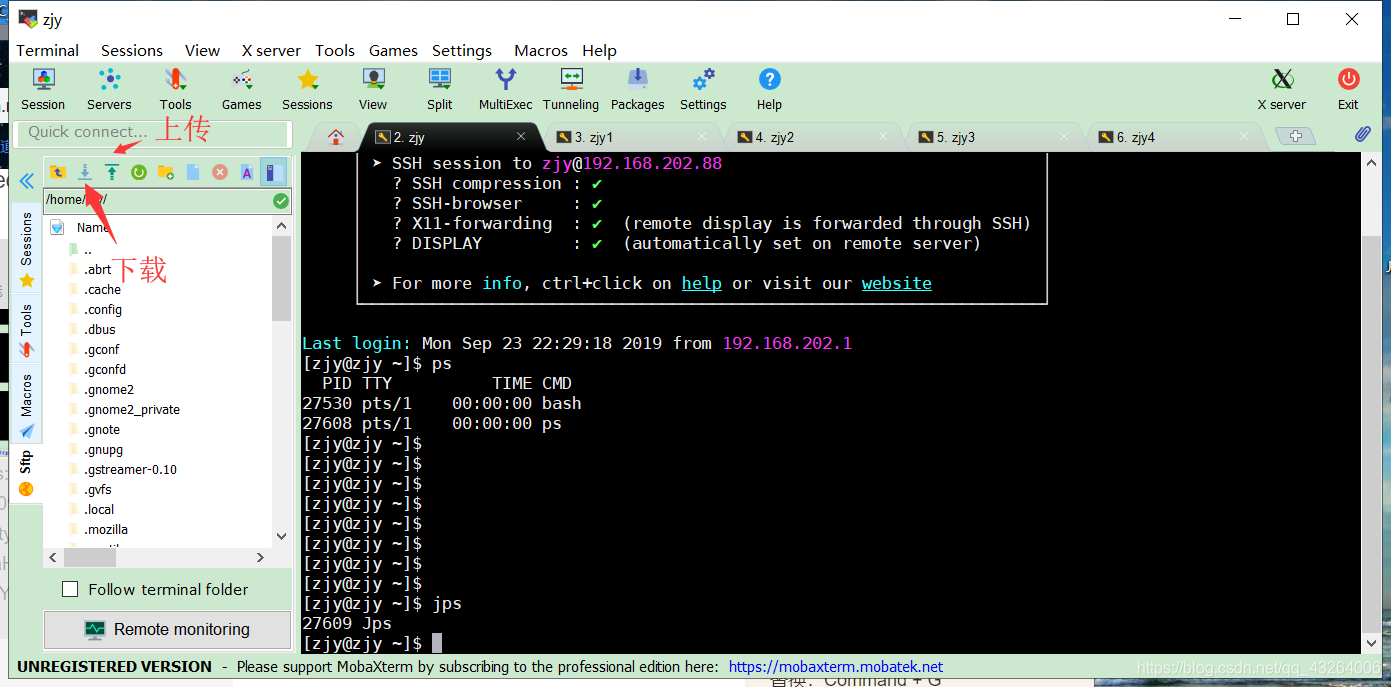Screen dimensions: 1391x687
Task: Open the Tools toolbar icon
Action: coord(175,89)
